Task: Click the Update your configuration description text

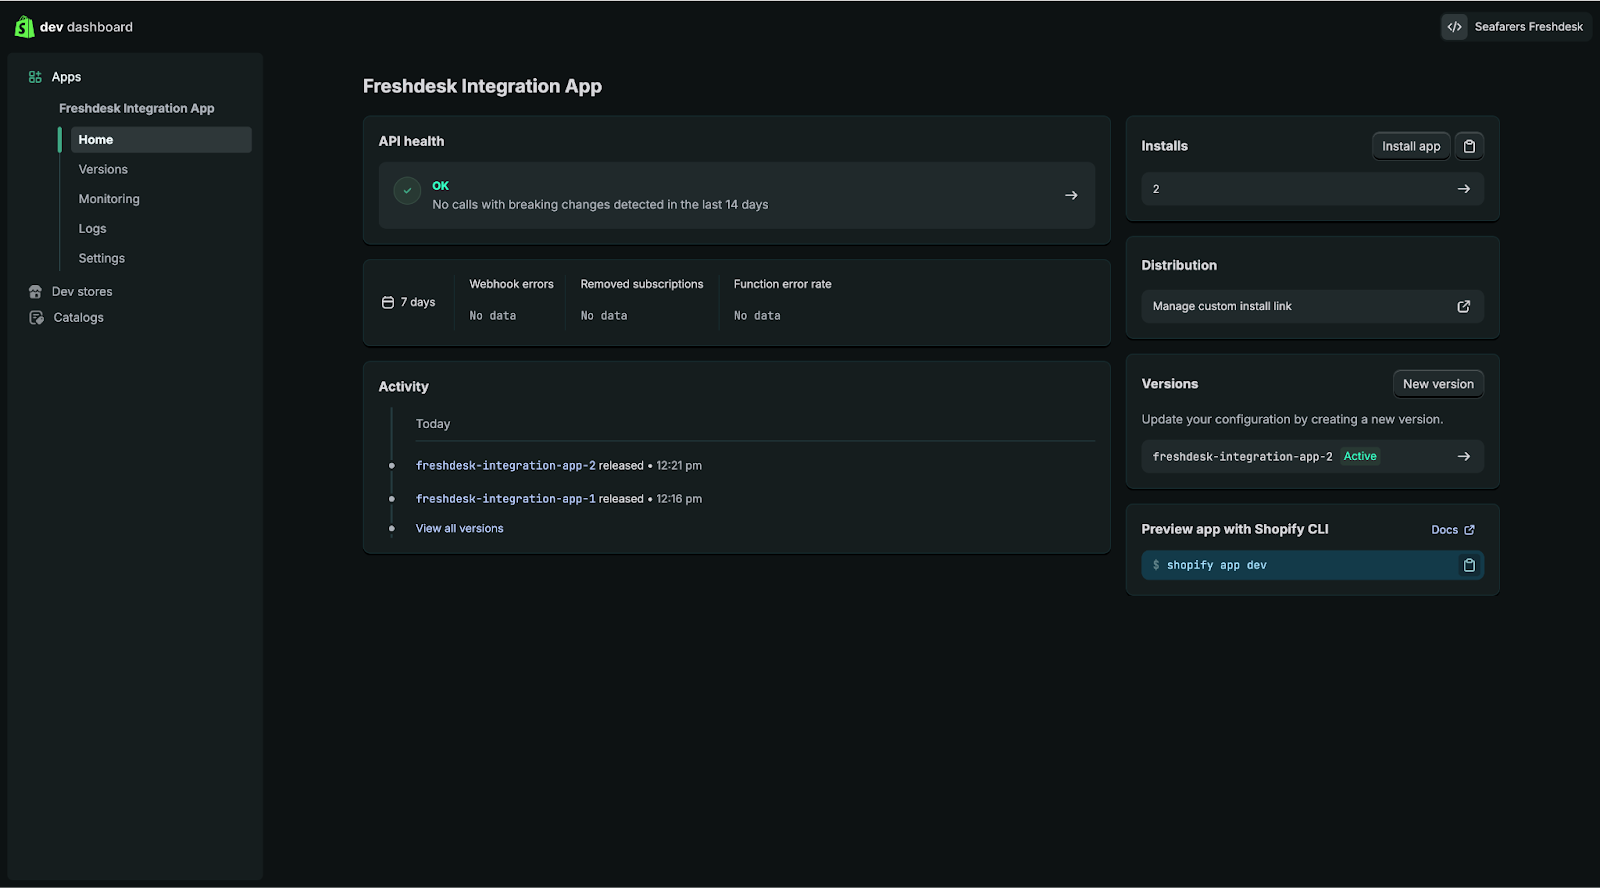Action: [1292, 420]
